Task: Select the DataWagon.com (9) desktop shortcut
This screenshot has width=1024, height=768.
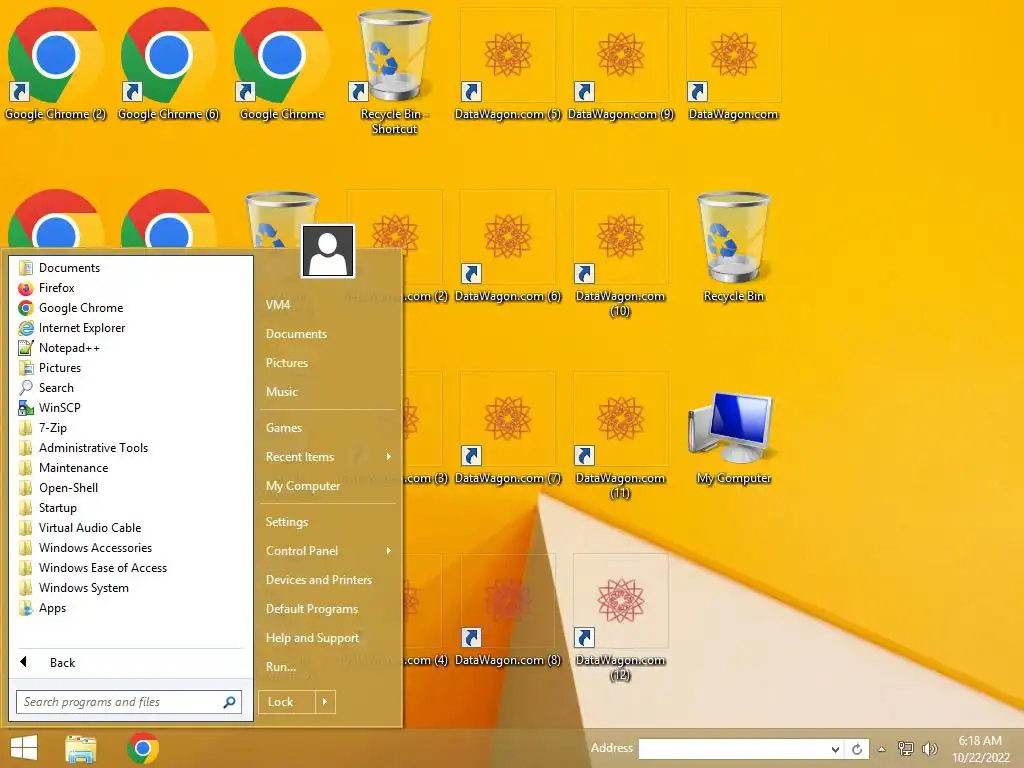Action: [620, 64]
